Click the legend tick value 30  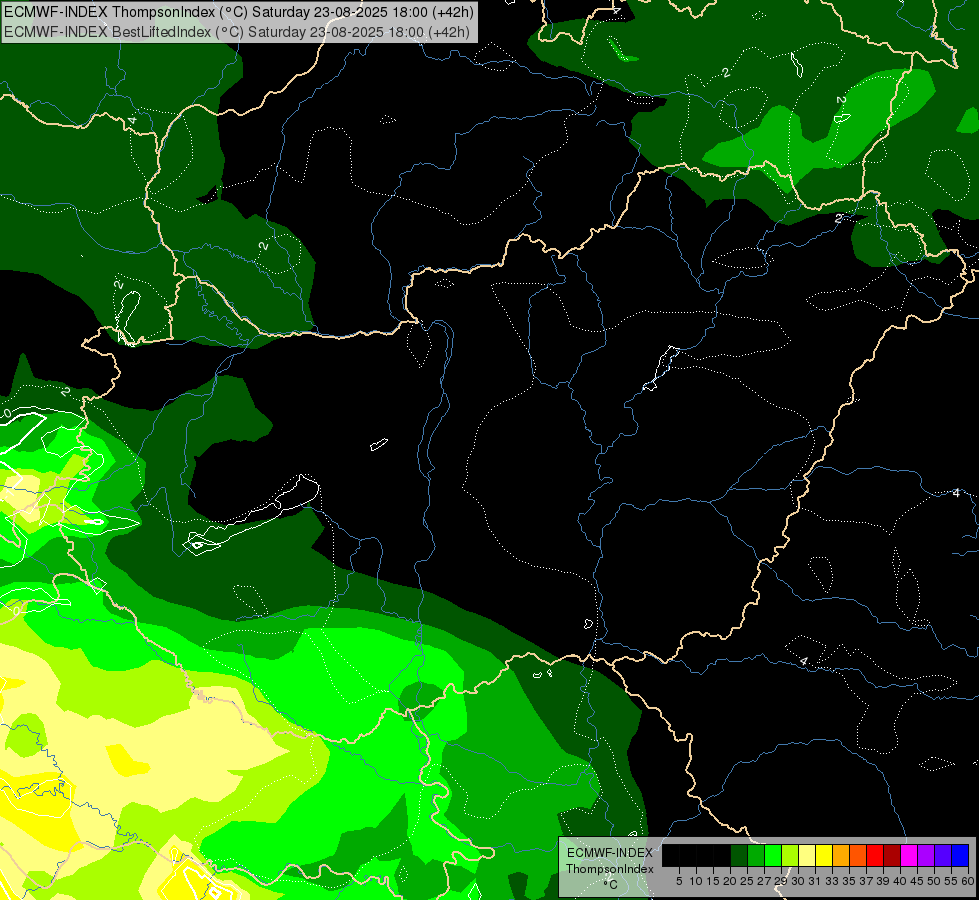798,881
